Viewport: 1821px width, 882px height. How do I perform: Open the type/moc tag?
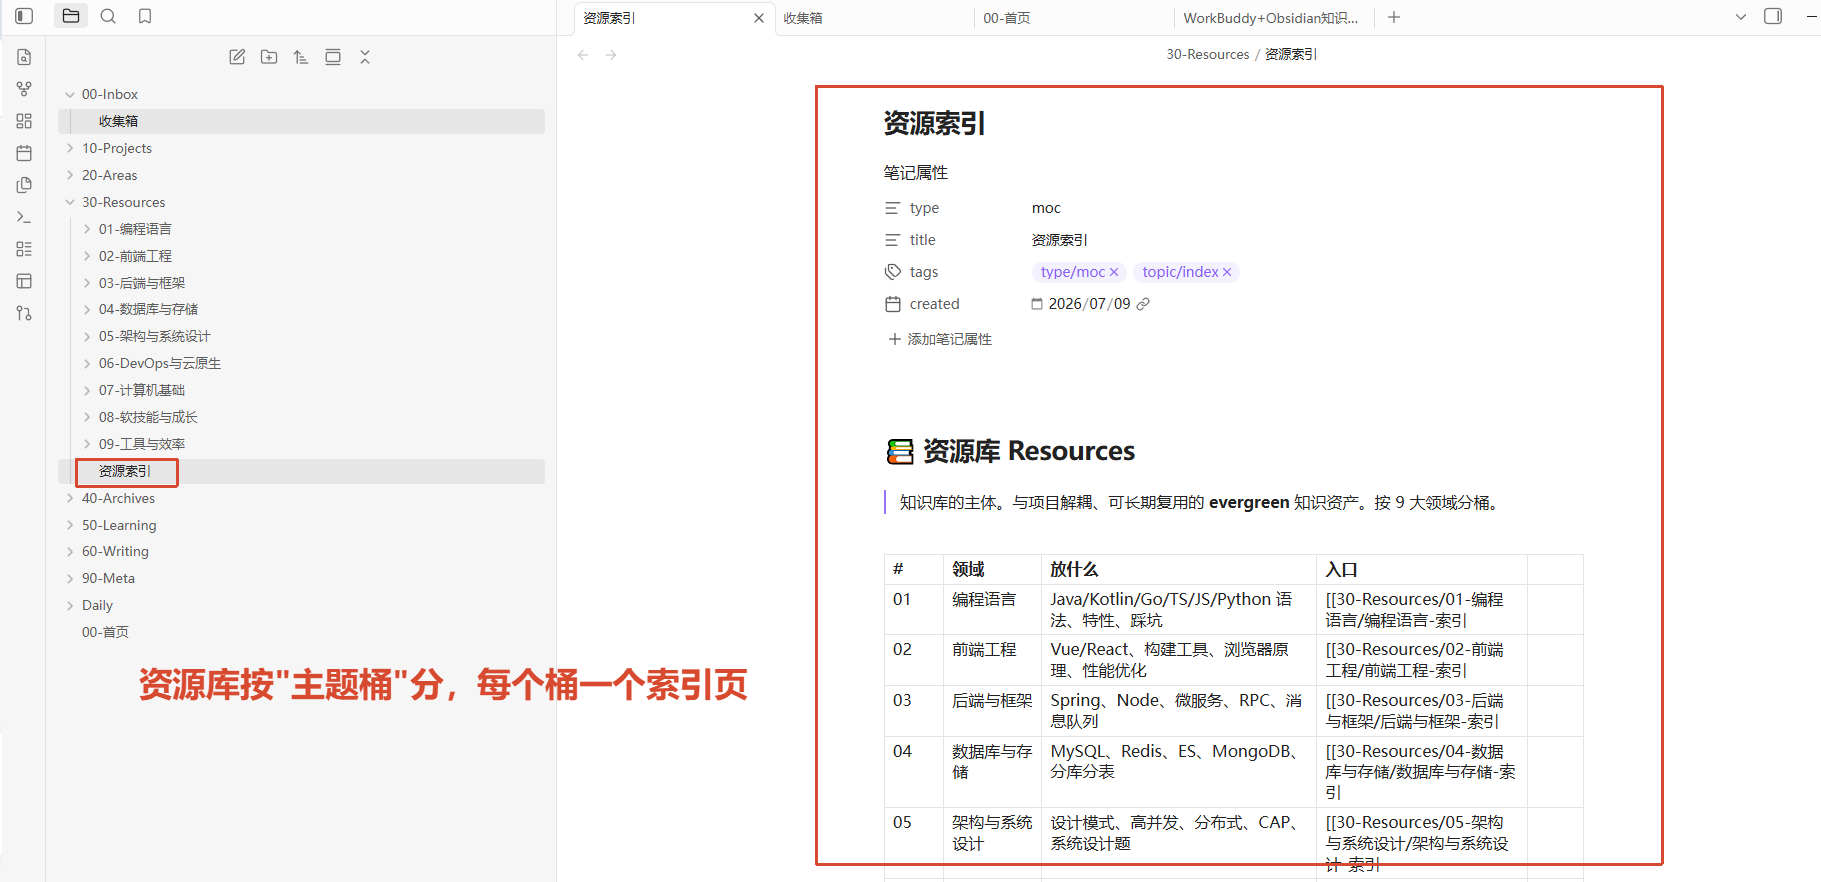[x=1072, y=272]
